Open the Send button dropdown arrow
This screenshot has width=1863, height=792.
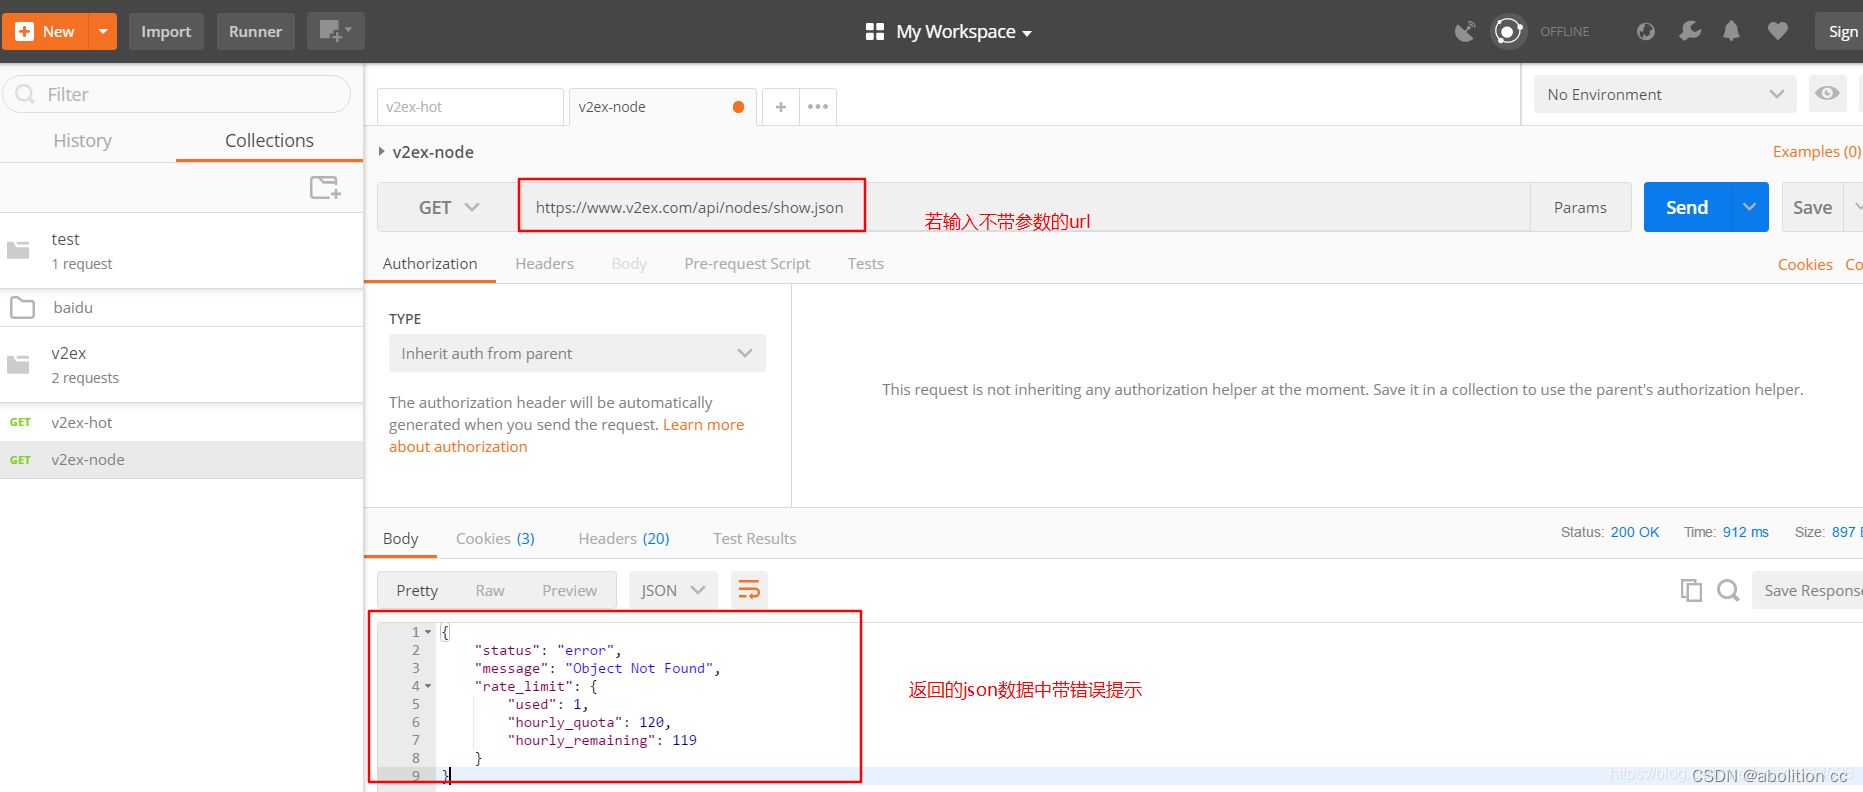pyautogui.click(x=1750, y=207)
